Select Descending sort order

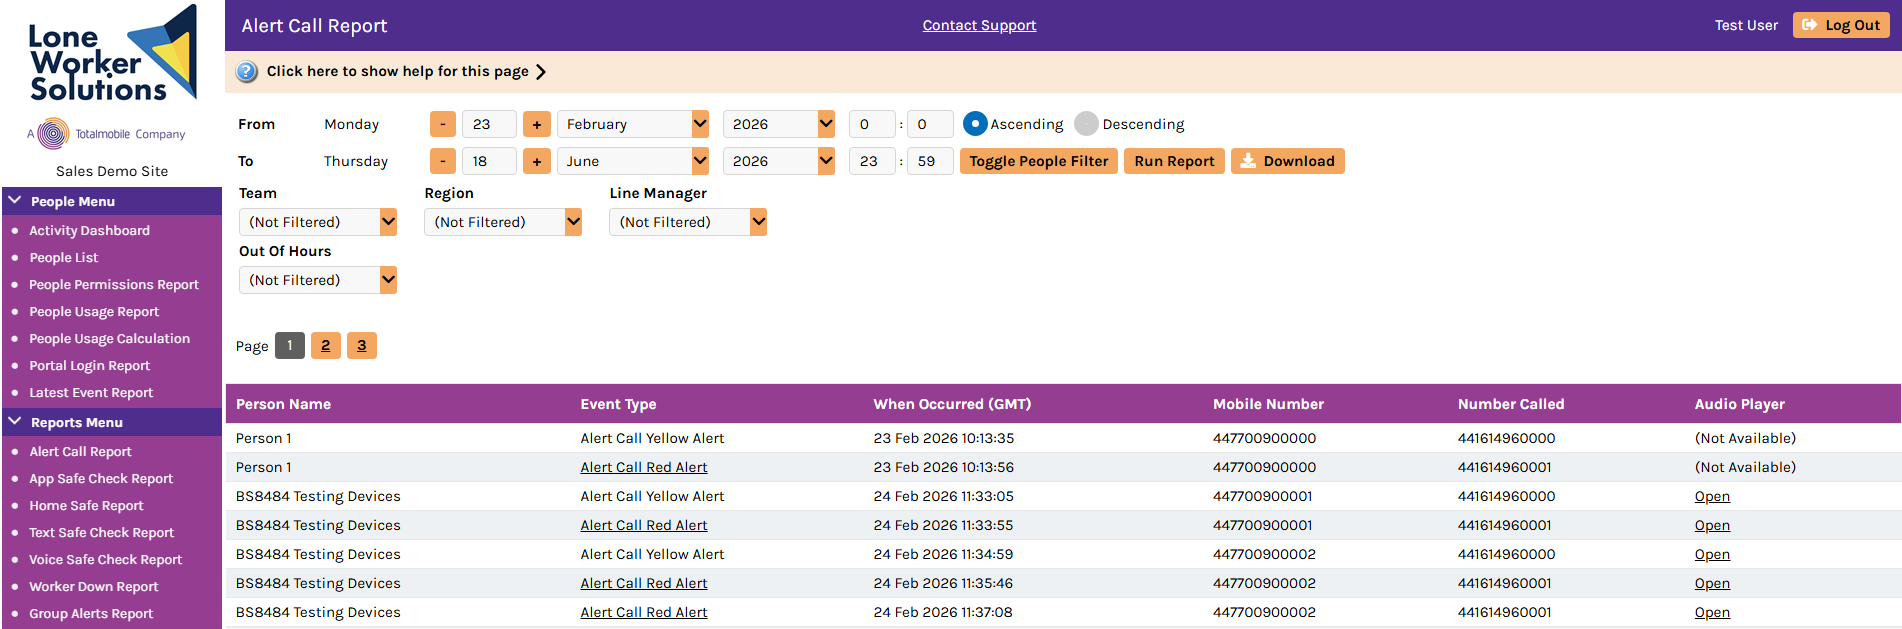tap(1086, 124)
